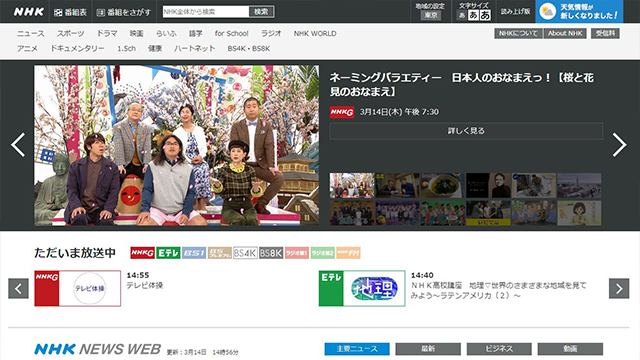Filter now-airing by ラジオ第1 channel
640x360 pixels.
(x=297, y=253)
